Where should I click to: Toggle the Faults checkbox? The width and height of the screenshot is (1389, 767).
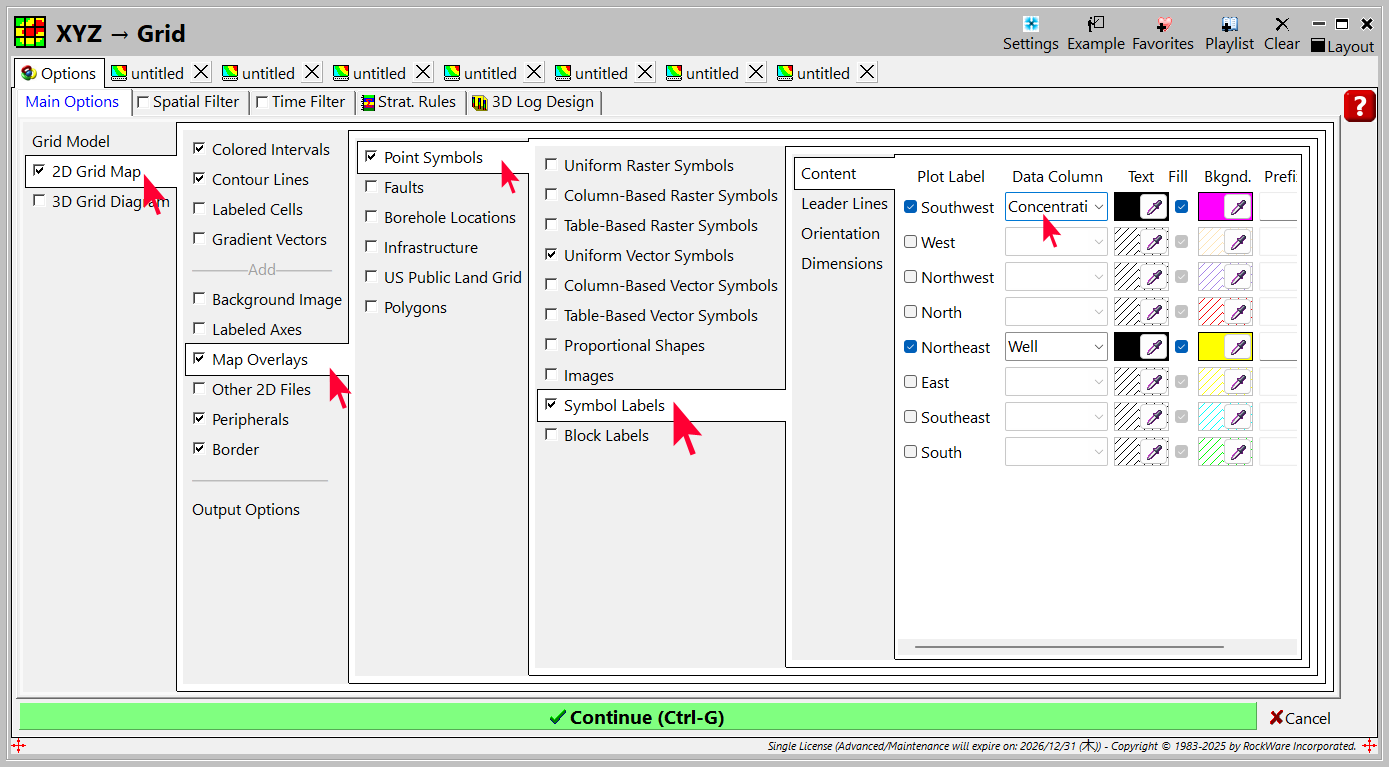[371, 187]
